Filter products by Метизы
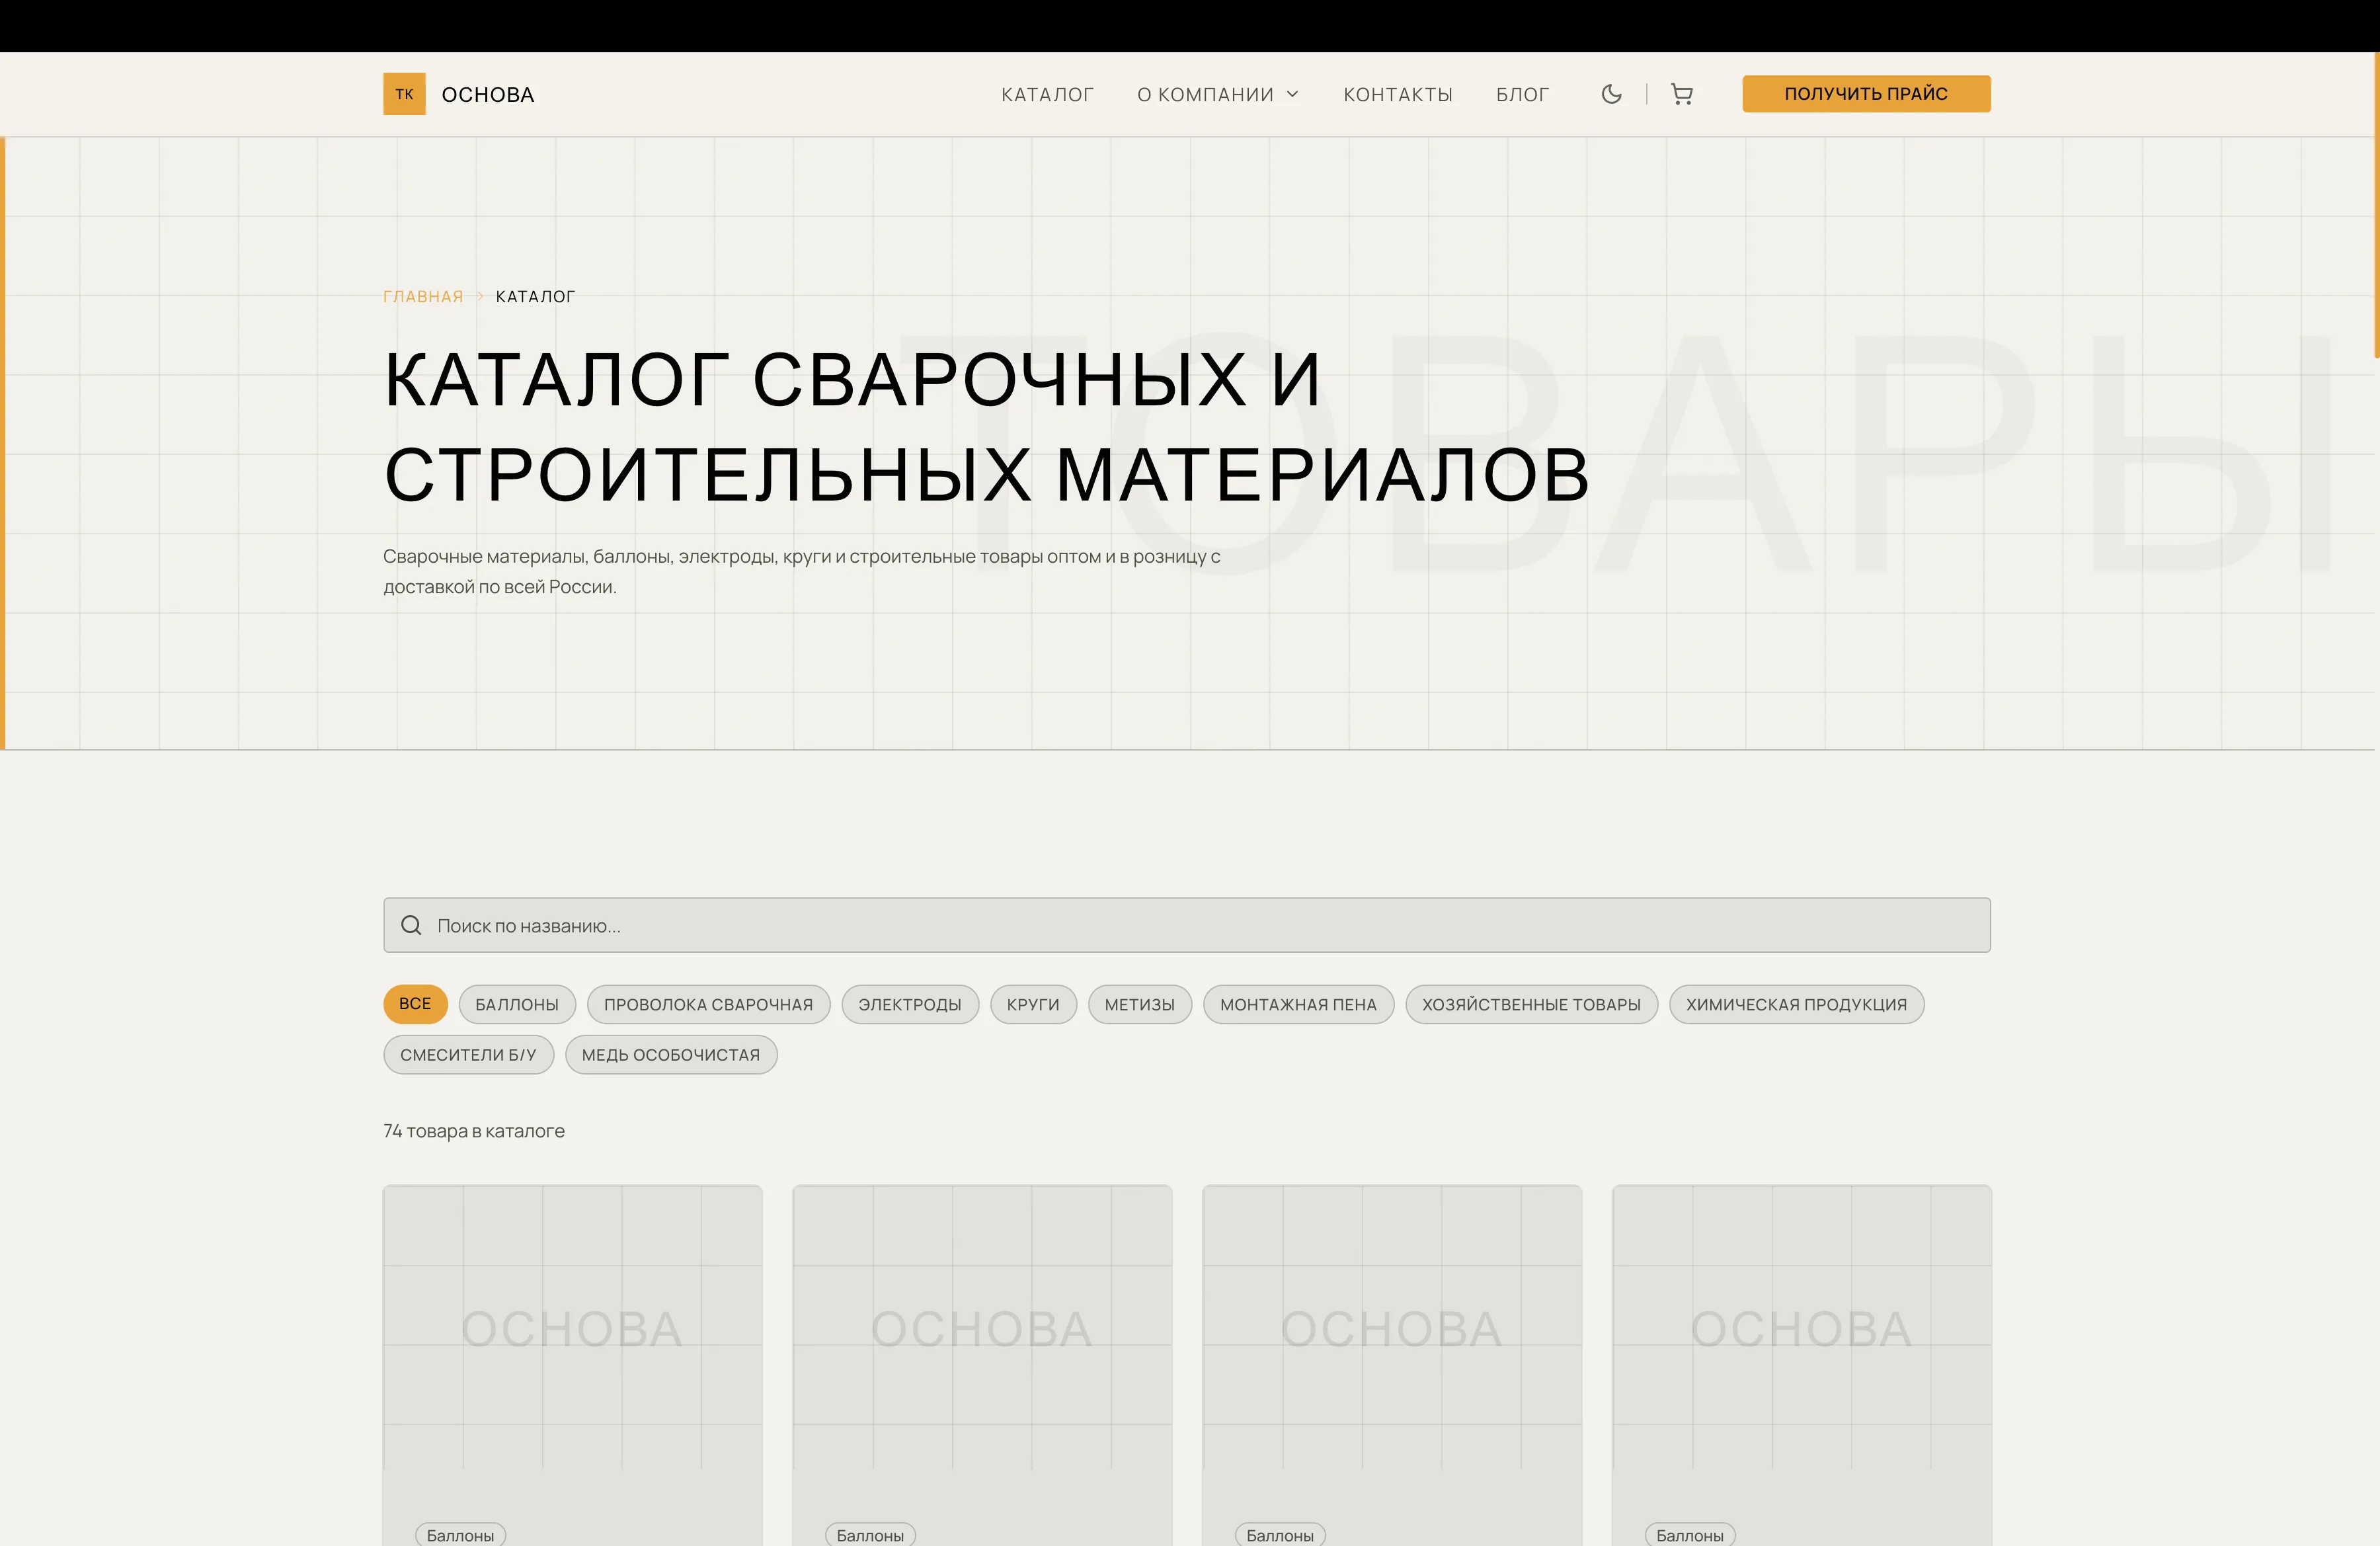Image resolution: width=2380 pixels, height=1546 pixels. 1139,1004
